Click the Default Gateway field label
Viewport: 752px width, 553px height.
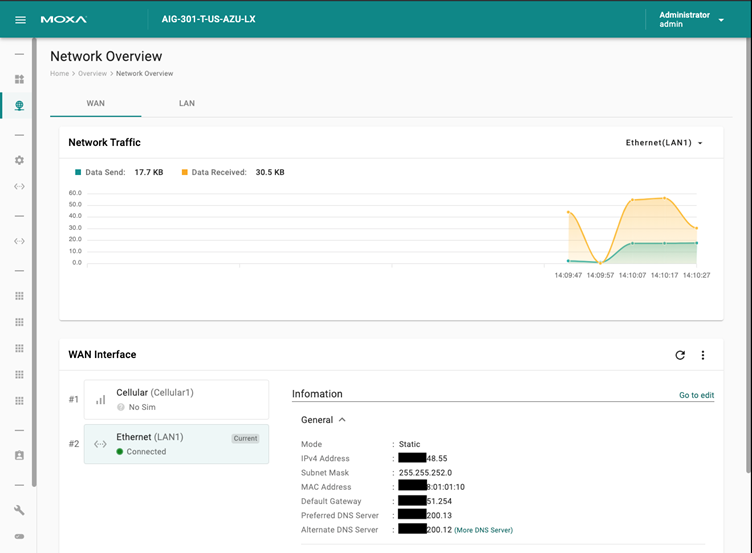point(331,501)
